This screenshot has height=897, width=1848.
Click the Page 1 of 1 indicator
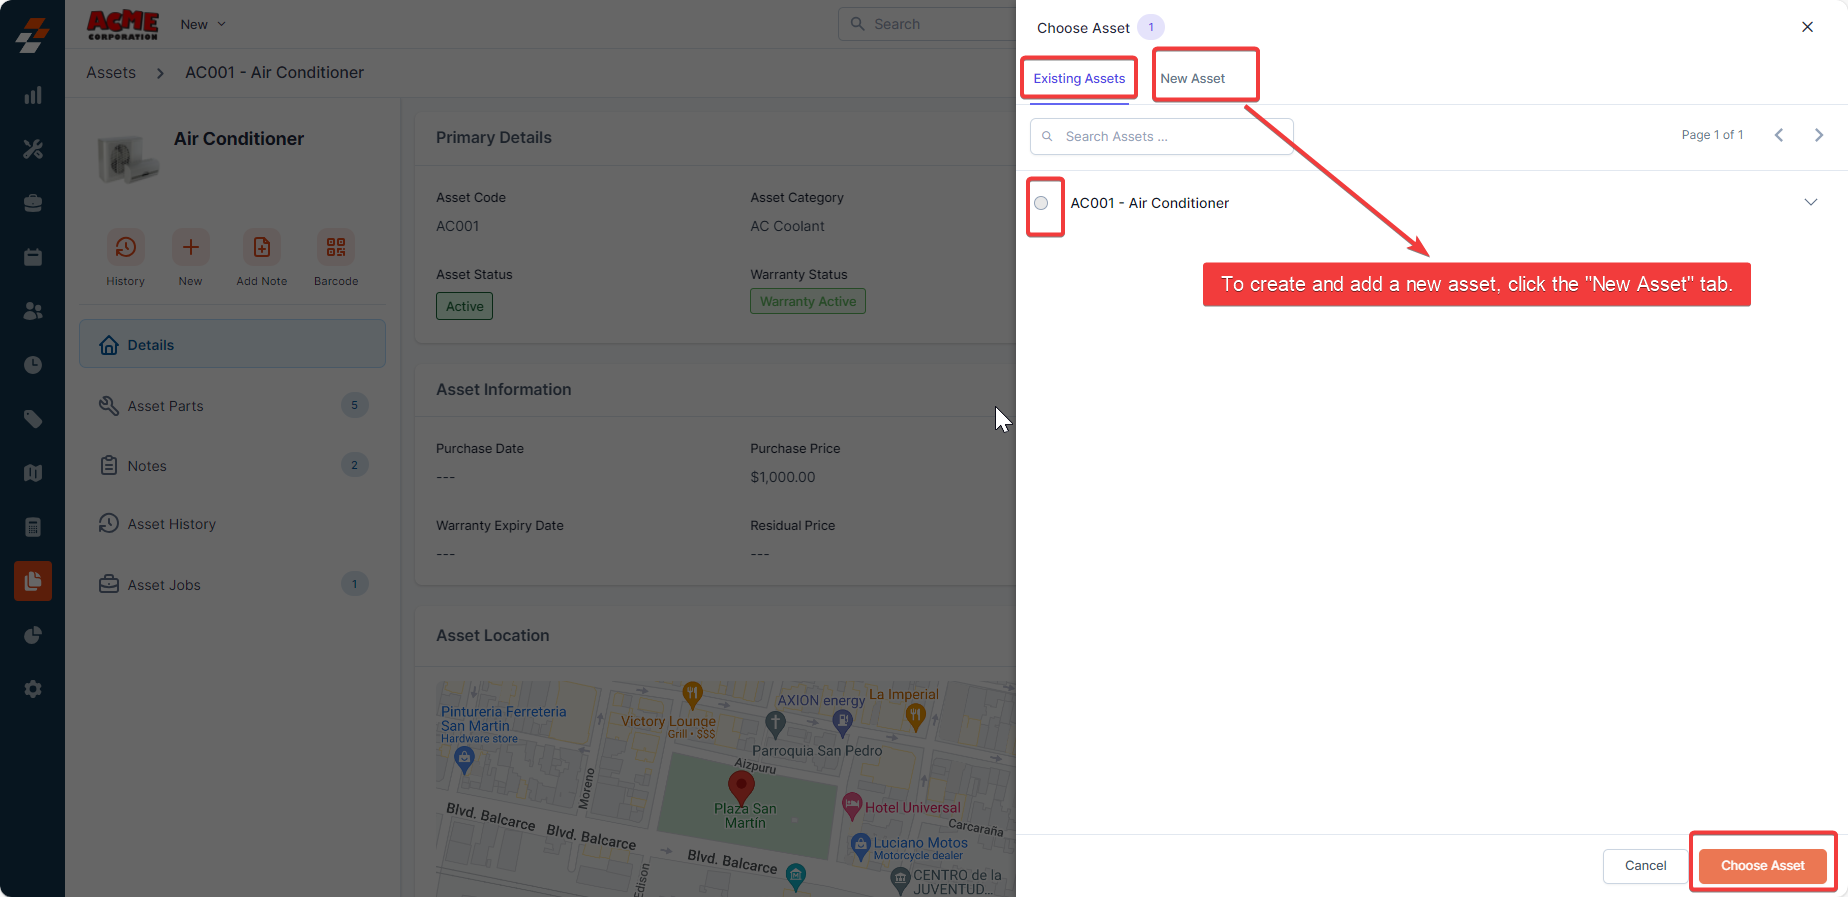tap(1712, 135)
